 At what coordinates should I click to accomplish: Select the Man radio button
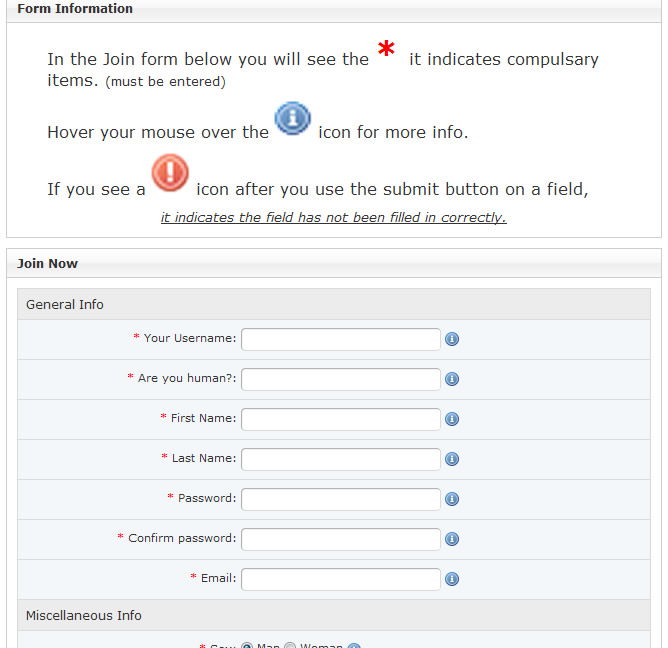(x=247, y=646)
